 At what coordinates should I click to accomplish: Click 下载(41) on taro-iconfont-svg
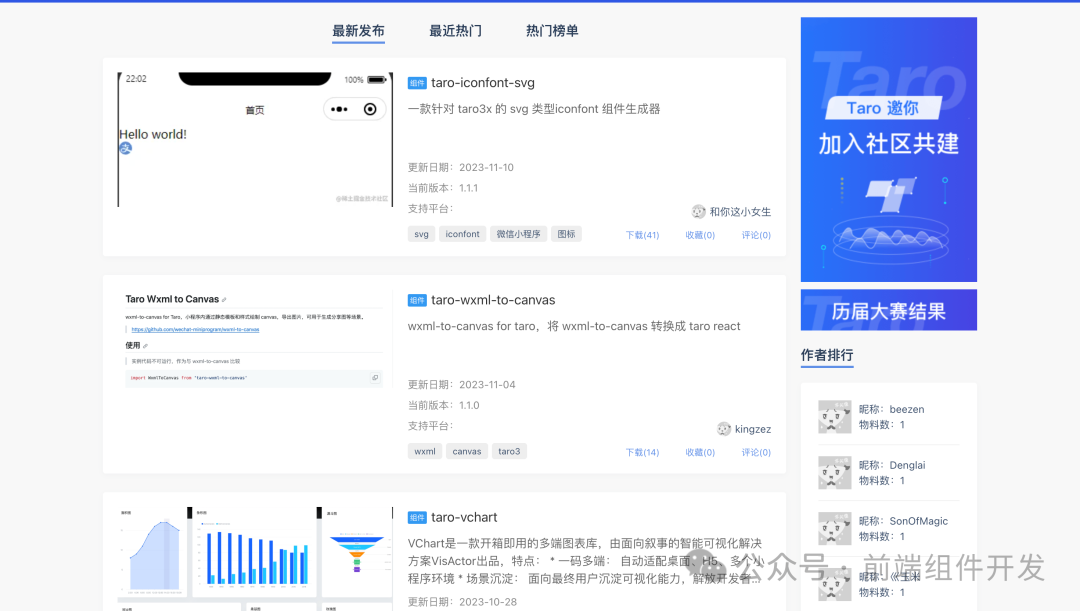tap(642, 235)
